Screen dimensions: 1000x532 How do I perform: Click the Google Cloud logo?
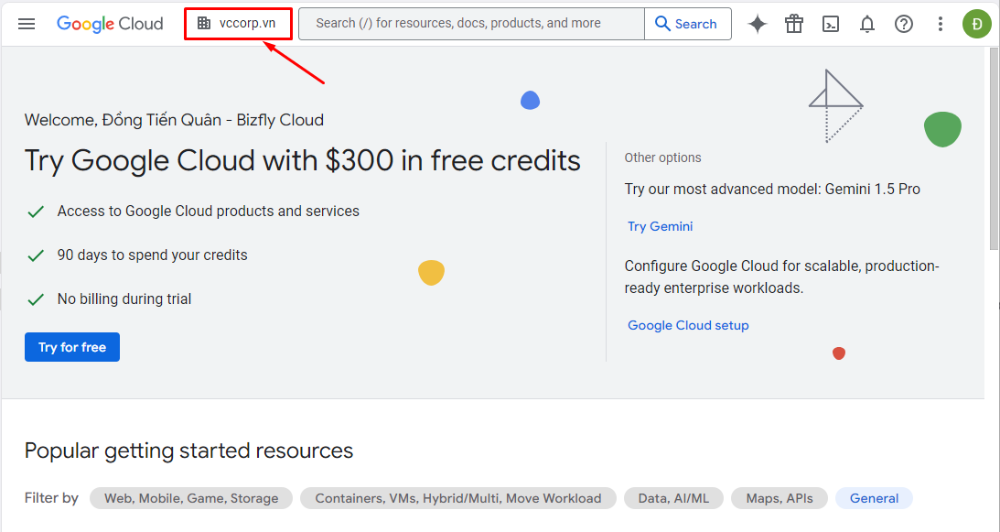click(x=110, y=24)
